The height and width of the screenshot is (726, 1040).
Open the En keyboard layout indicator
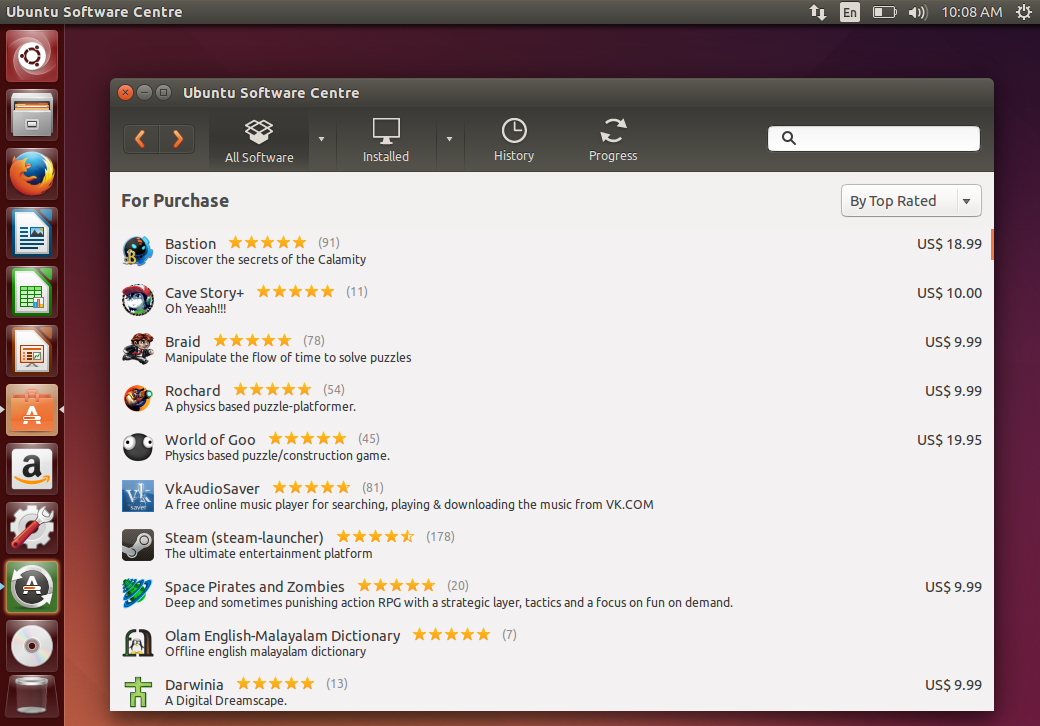[x=850, y=12]
